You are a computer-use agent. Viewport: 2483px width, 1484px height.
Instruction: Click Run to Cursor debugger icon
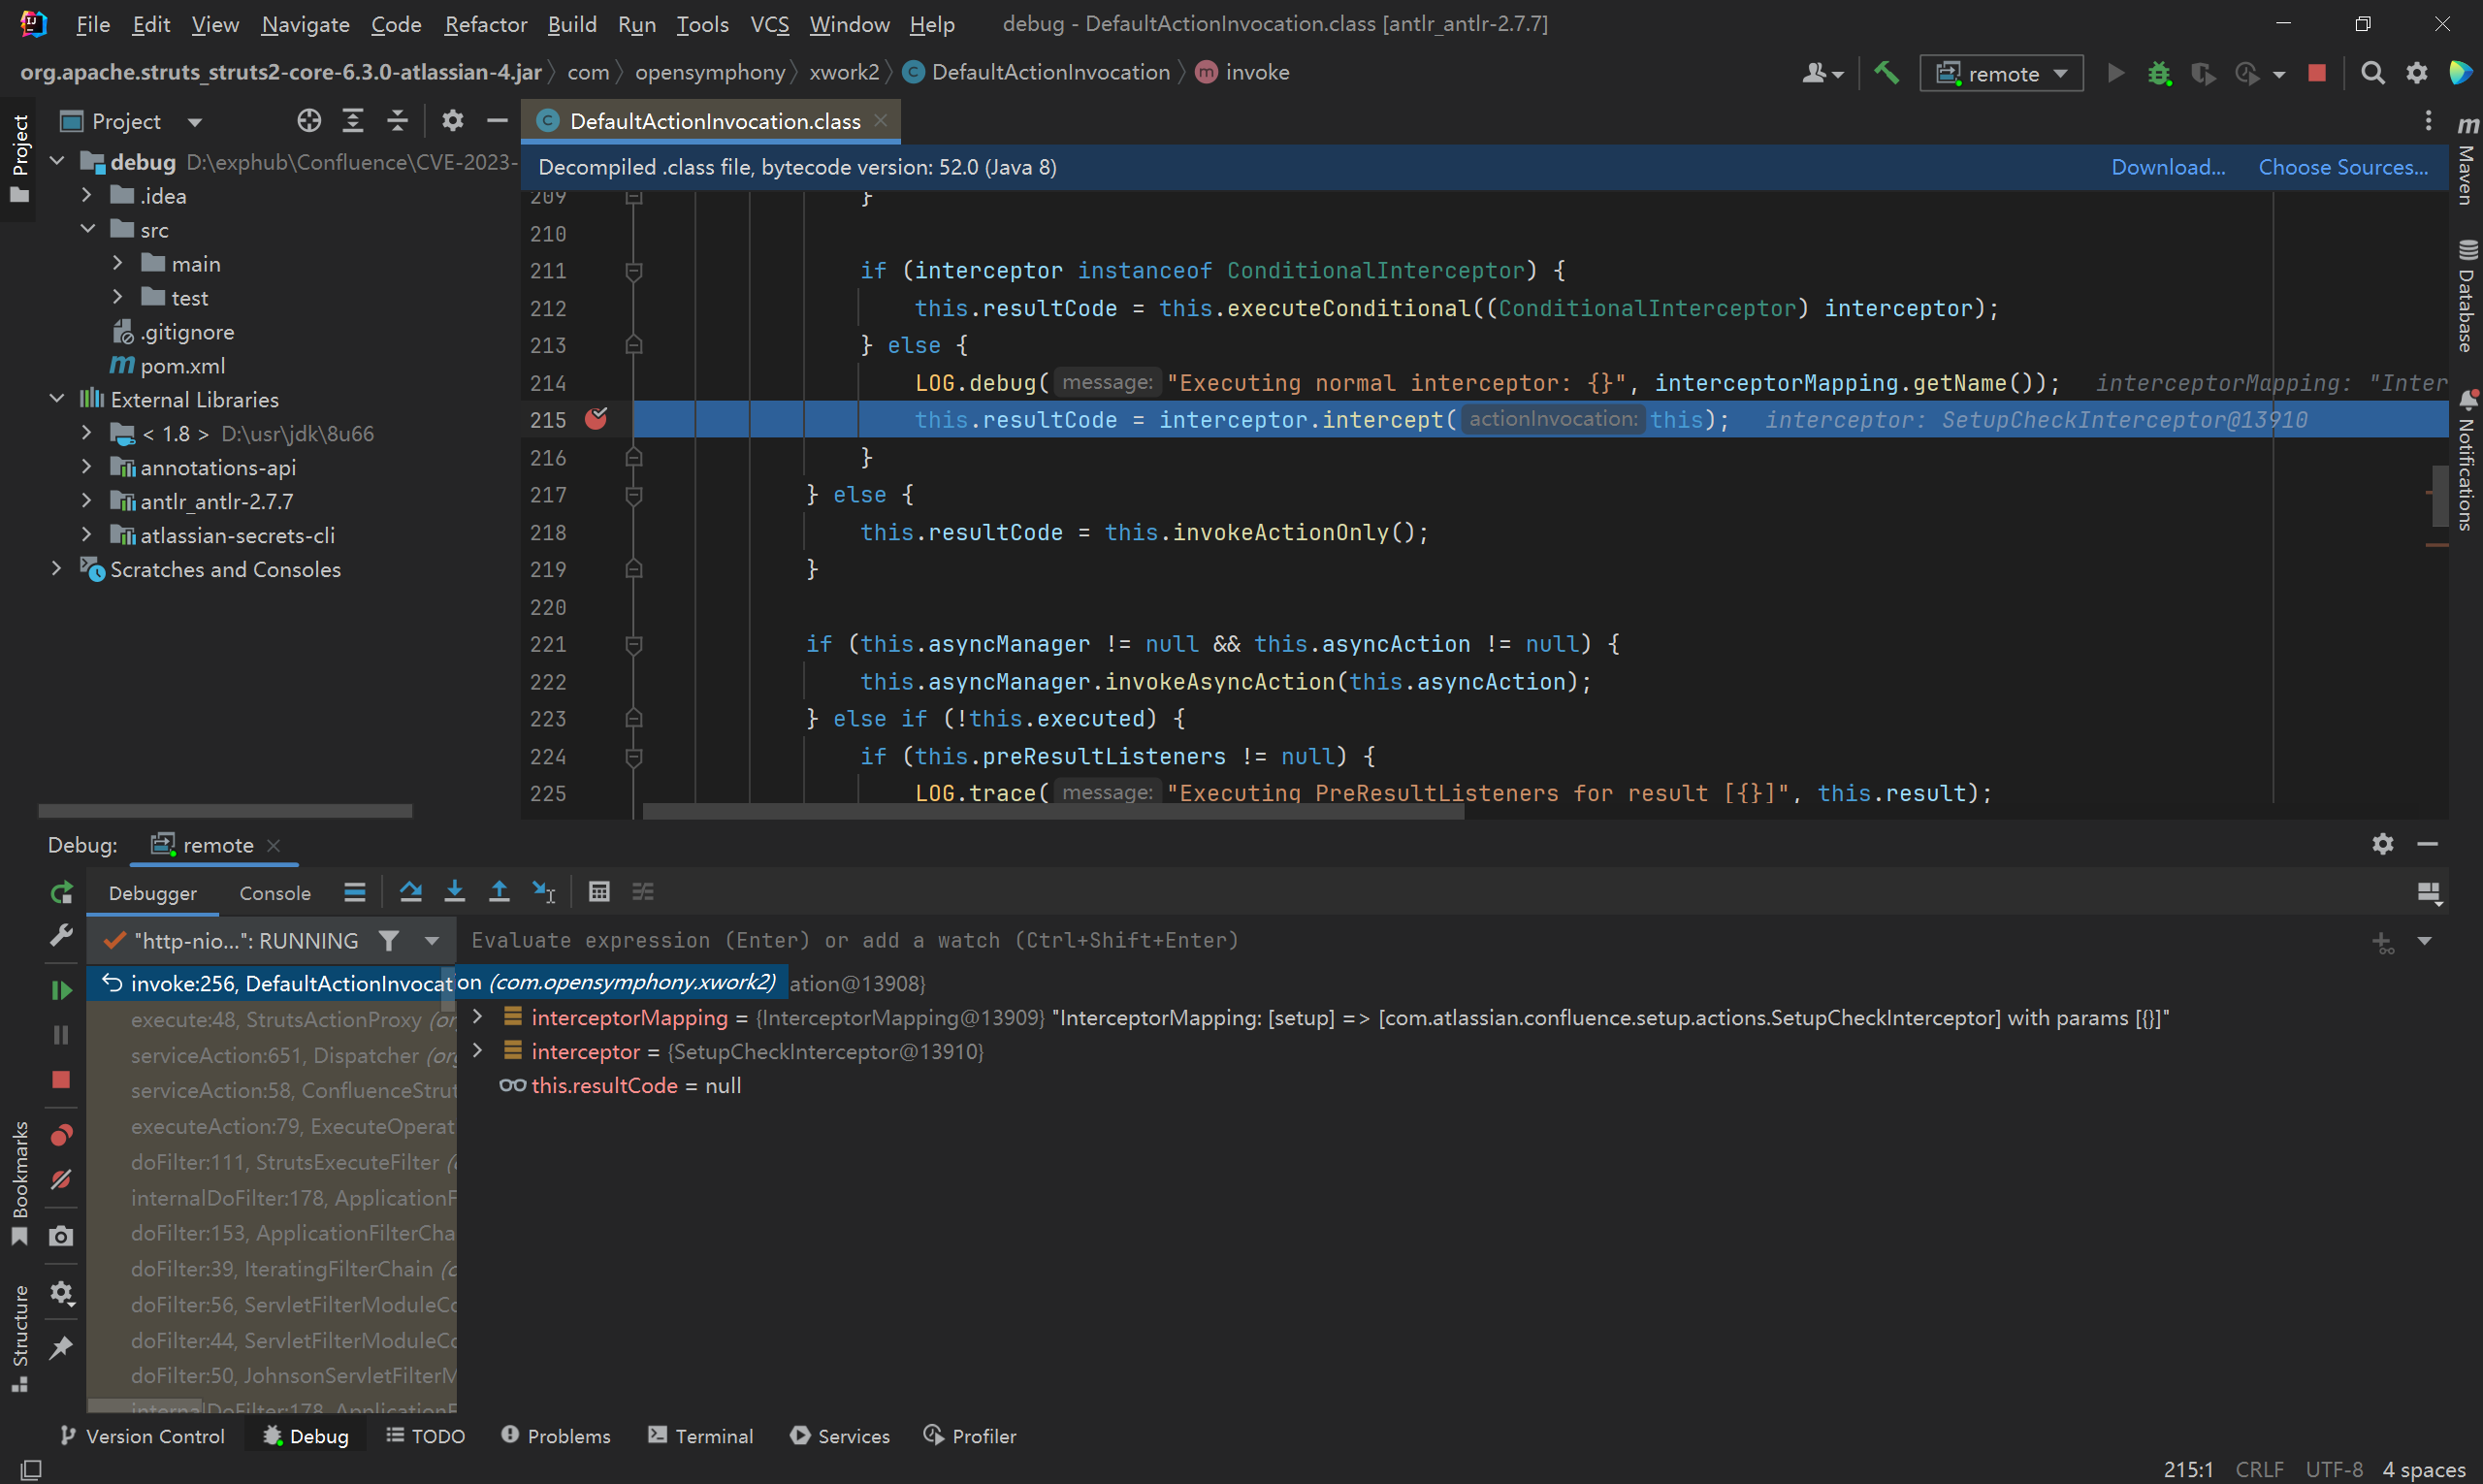(543, 891)
